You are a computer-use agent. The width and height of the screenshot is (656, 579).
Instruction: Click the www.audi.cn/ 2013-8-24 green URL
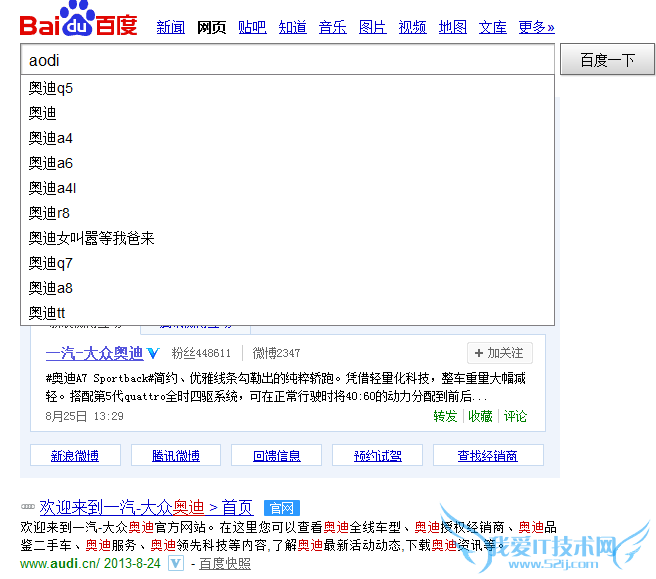(90, 564)
